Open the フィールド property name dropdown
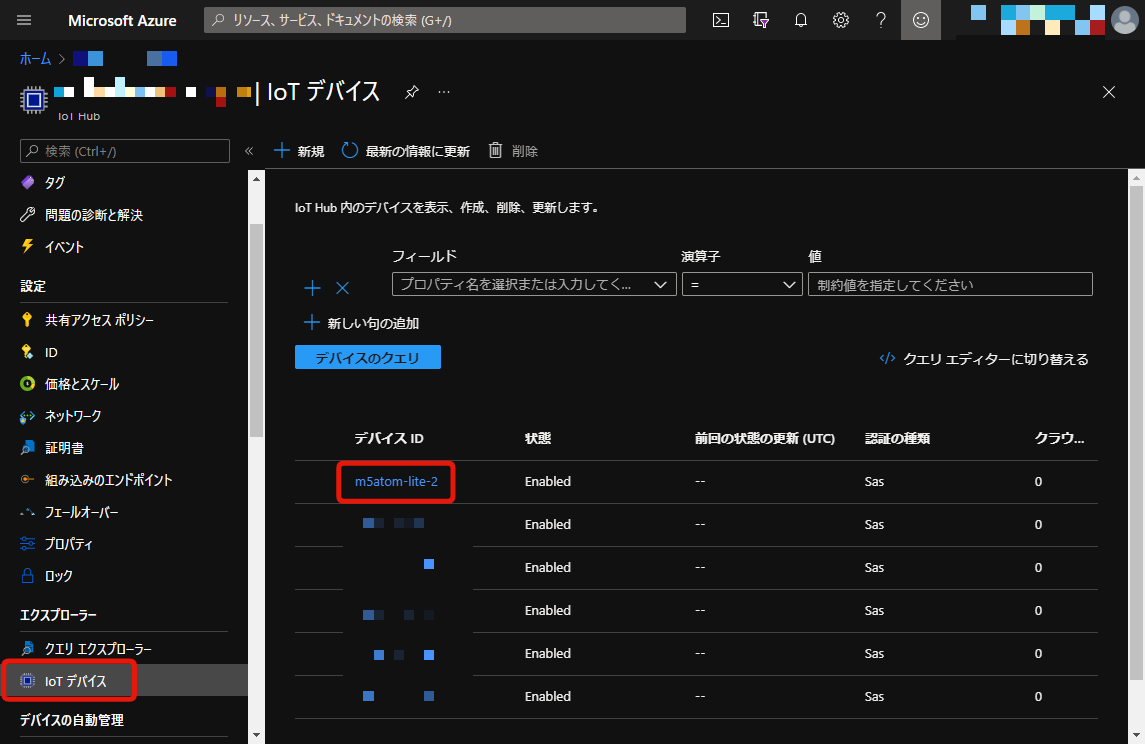 point(533,284)
